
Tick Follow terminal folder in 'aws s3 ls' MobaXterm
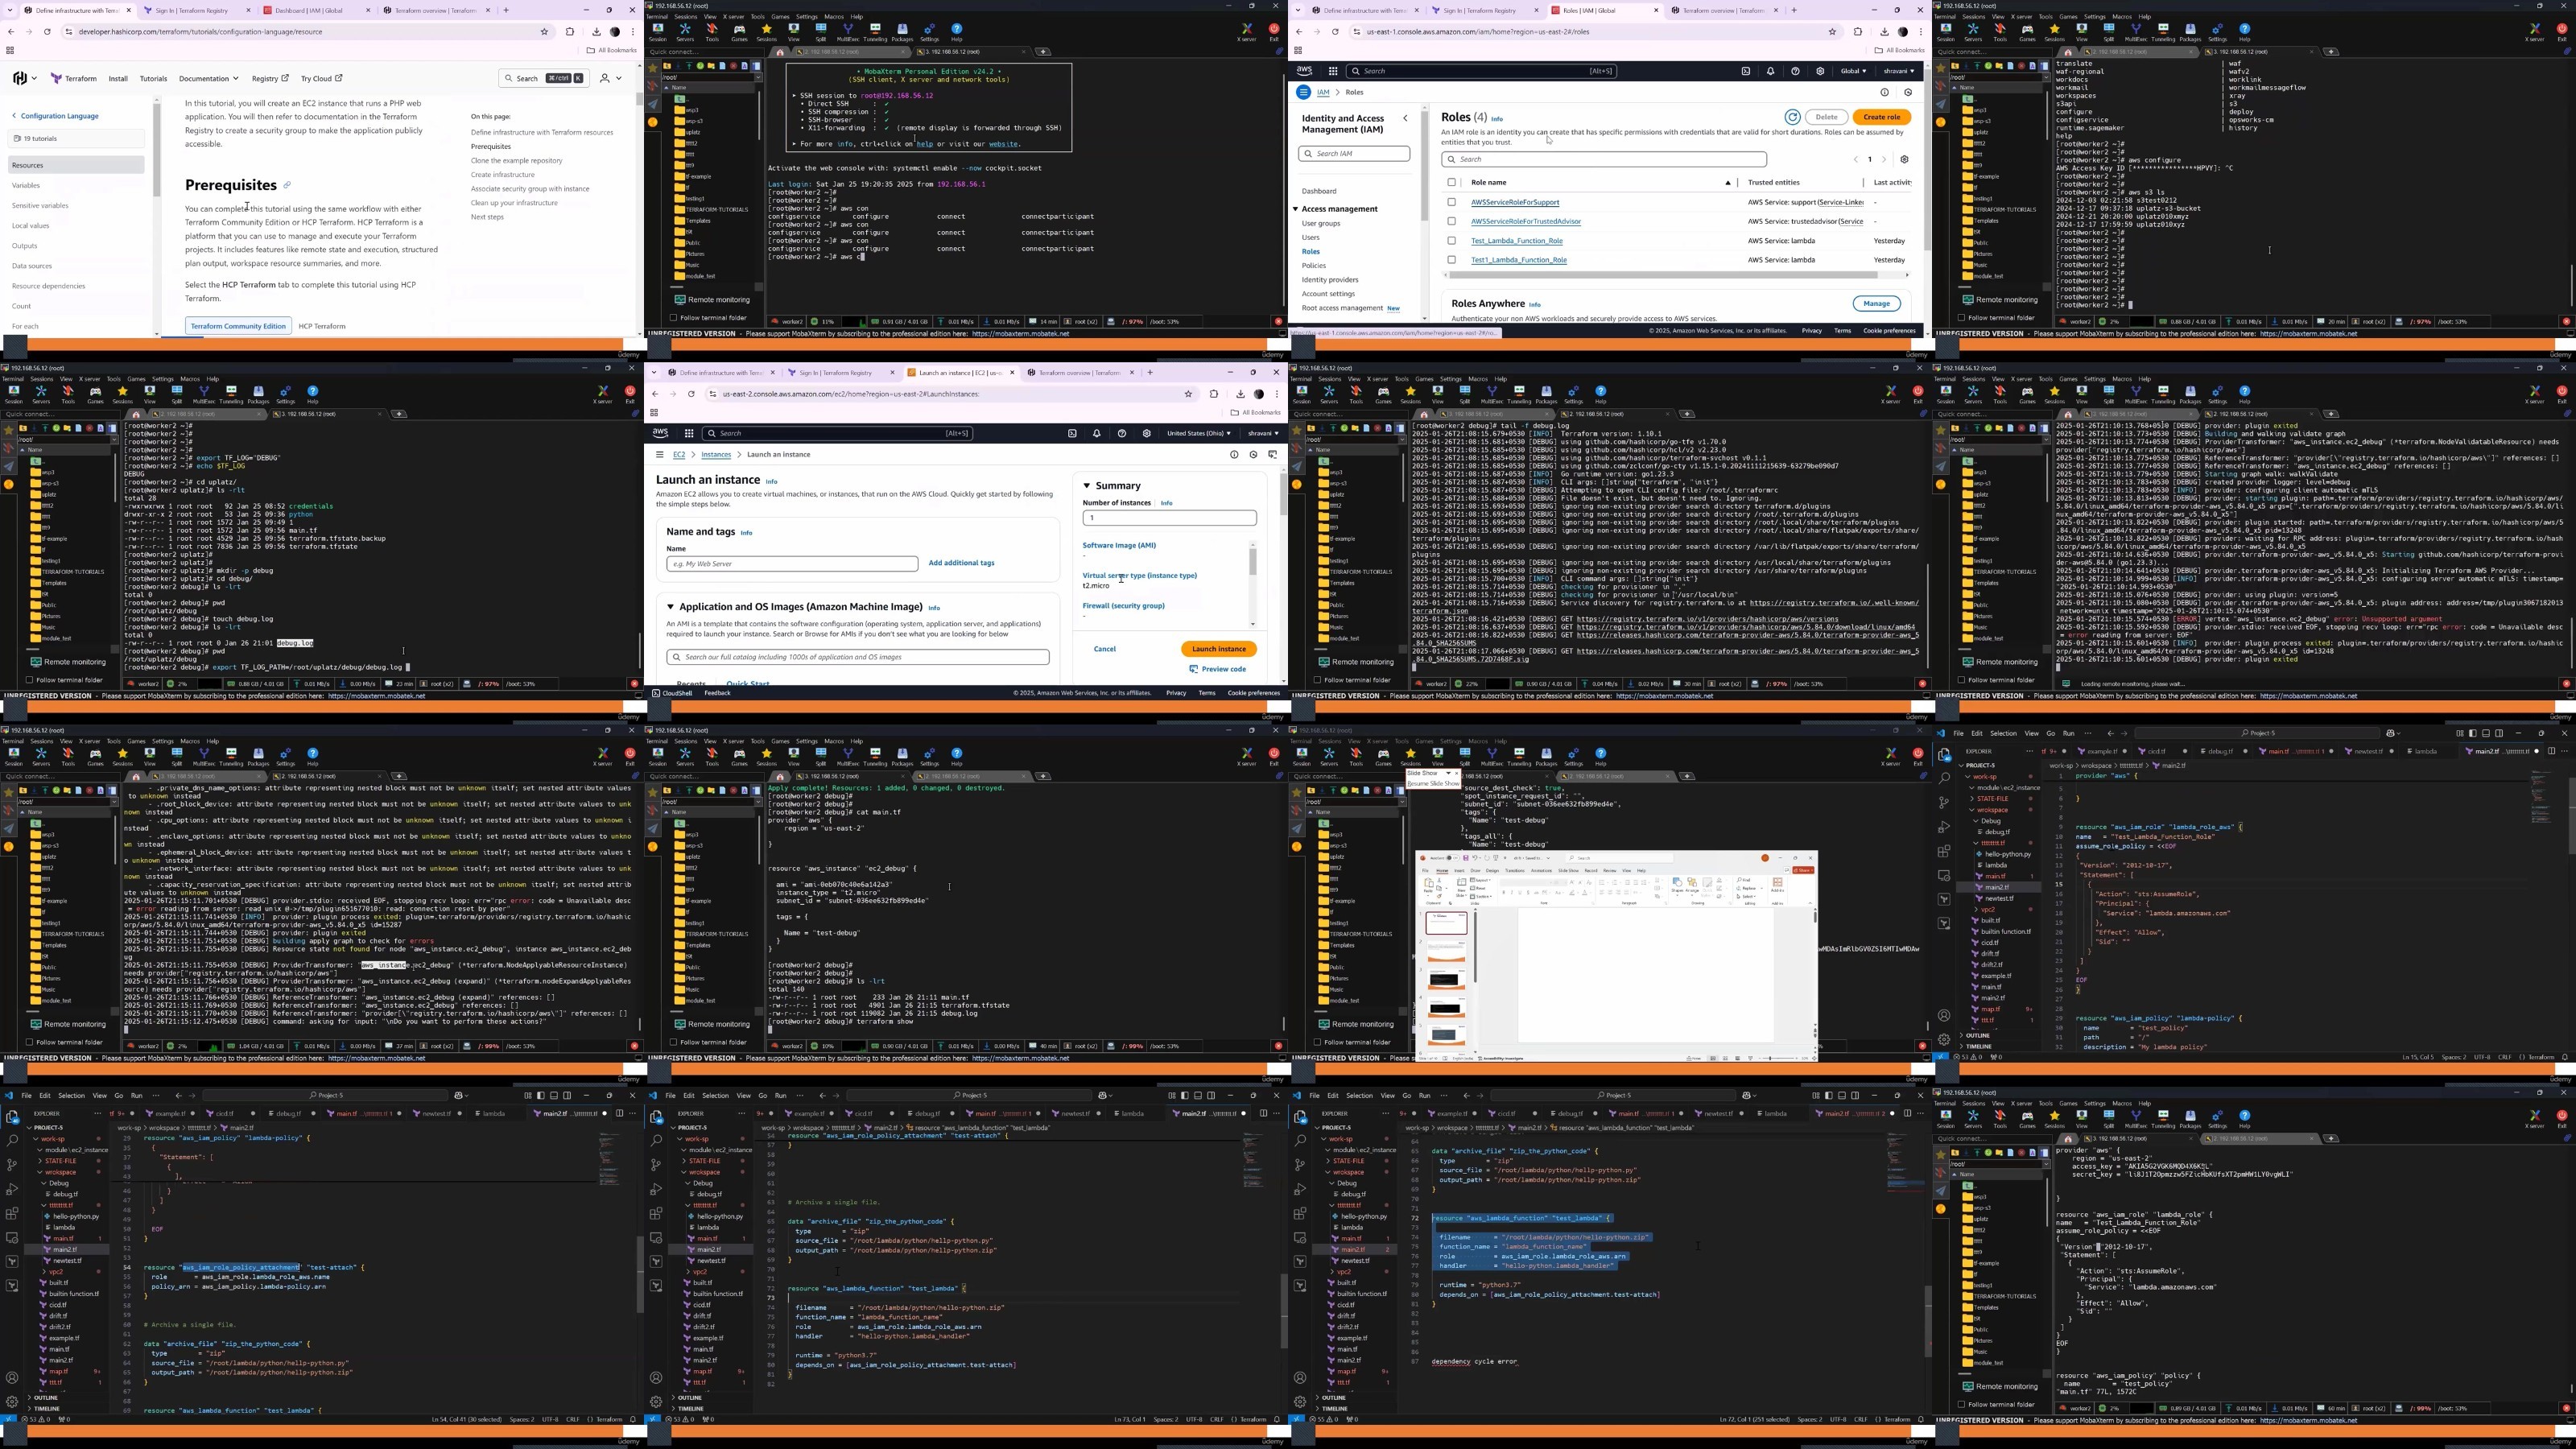click(x=1962, y=318)
